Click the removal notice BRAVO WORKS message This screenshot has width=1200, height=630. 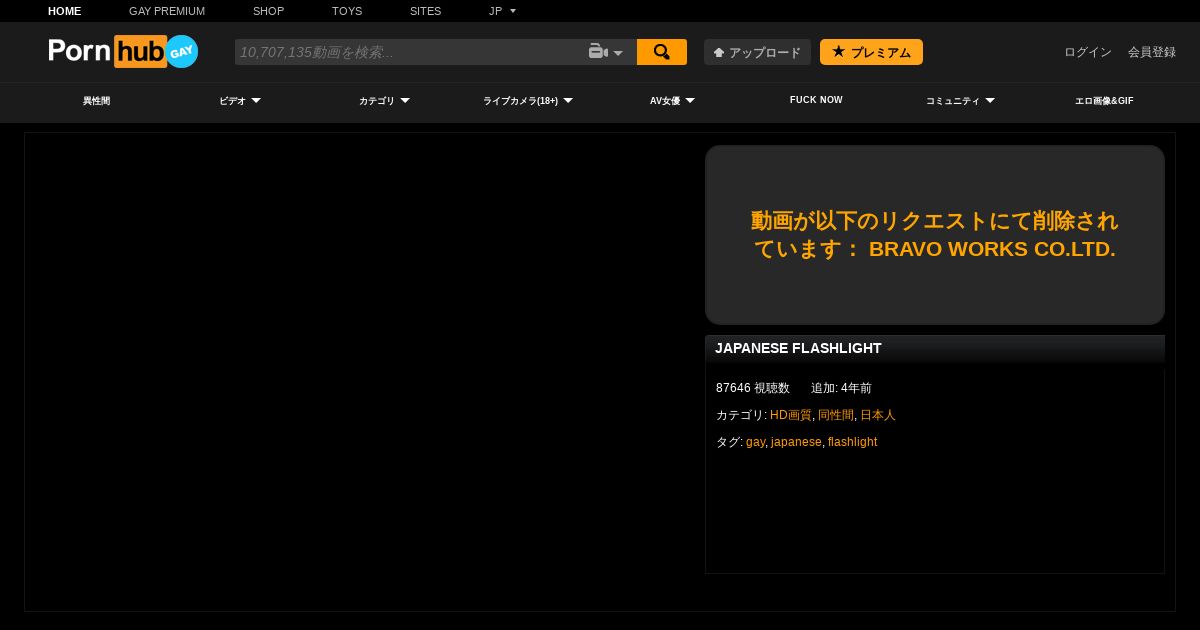coord(935,235)
